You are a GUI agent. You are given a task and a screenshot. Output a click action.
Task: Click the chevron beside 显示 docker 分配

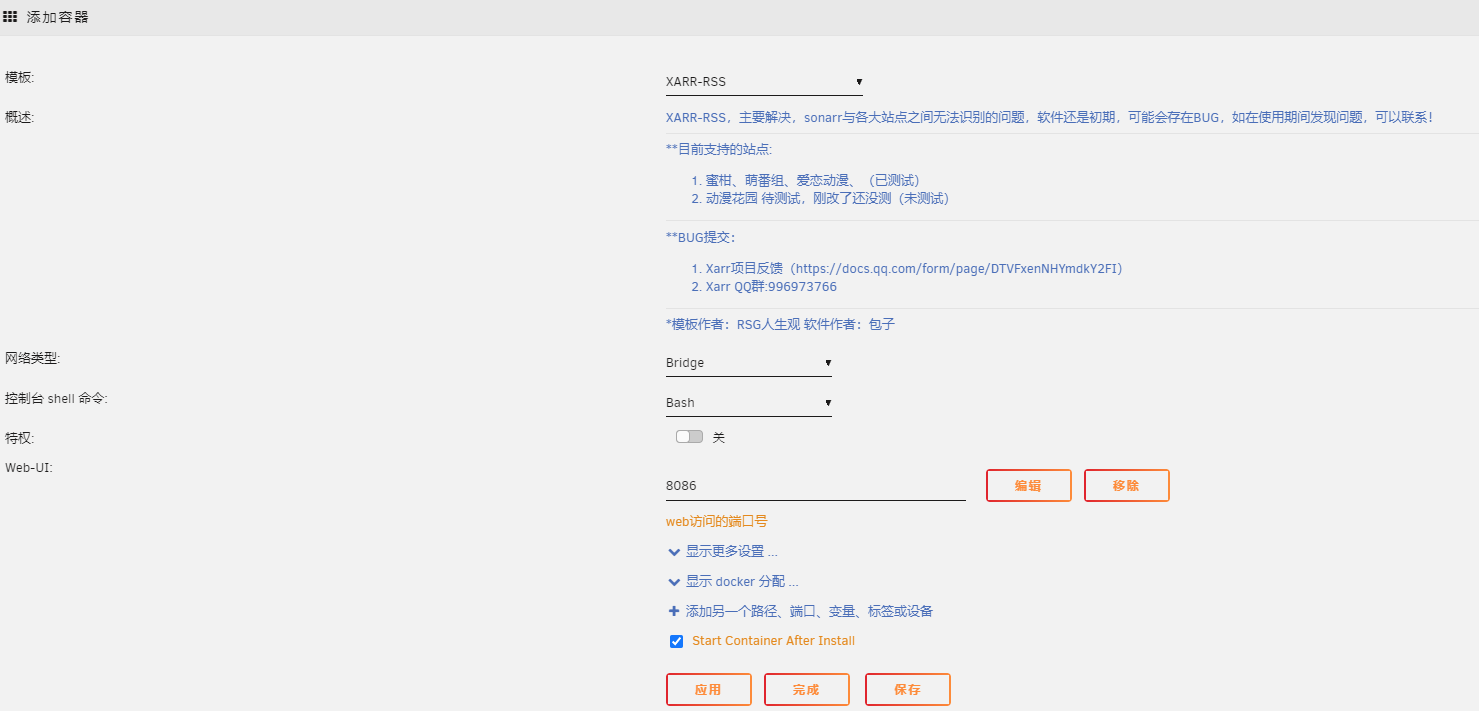(674, 581)
